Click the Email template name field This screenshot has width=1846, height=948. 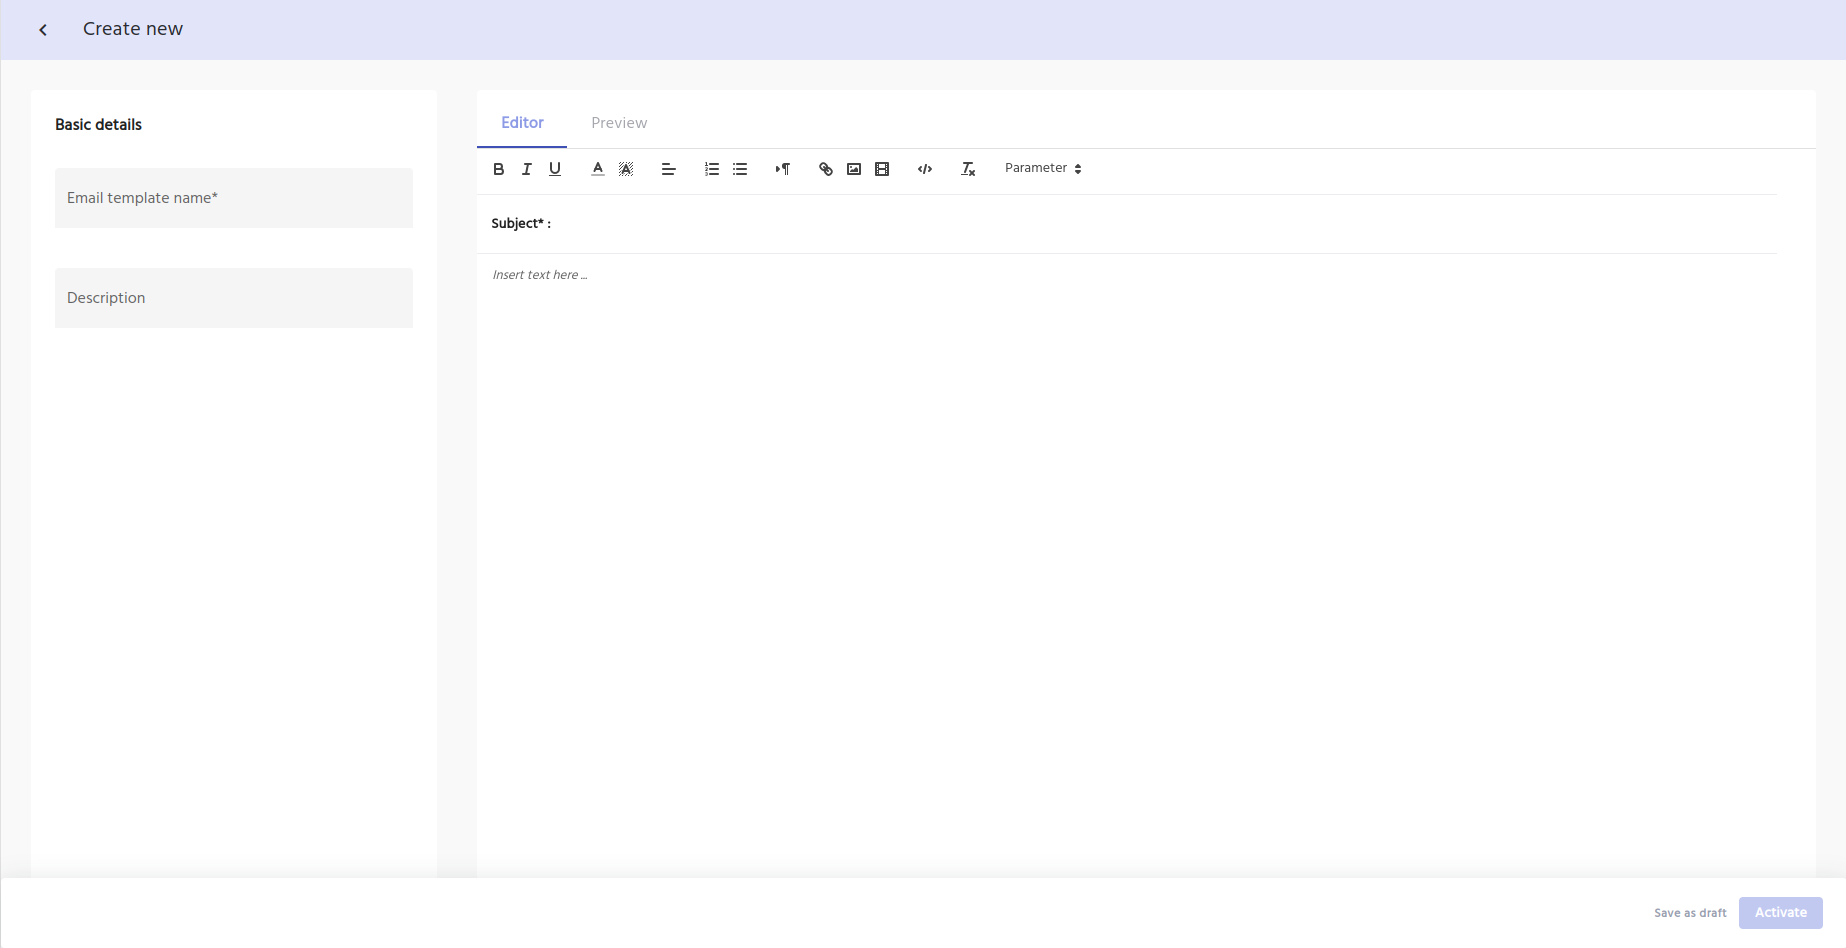coord(234,198)
